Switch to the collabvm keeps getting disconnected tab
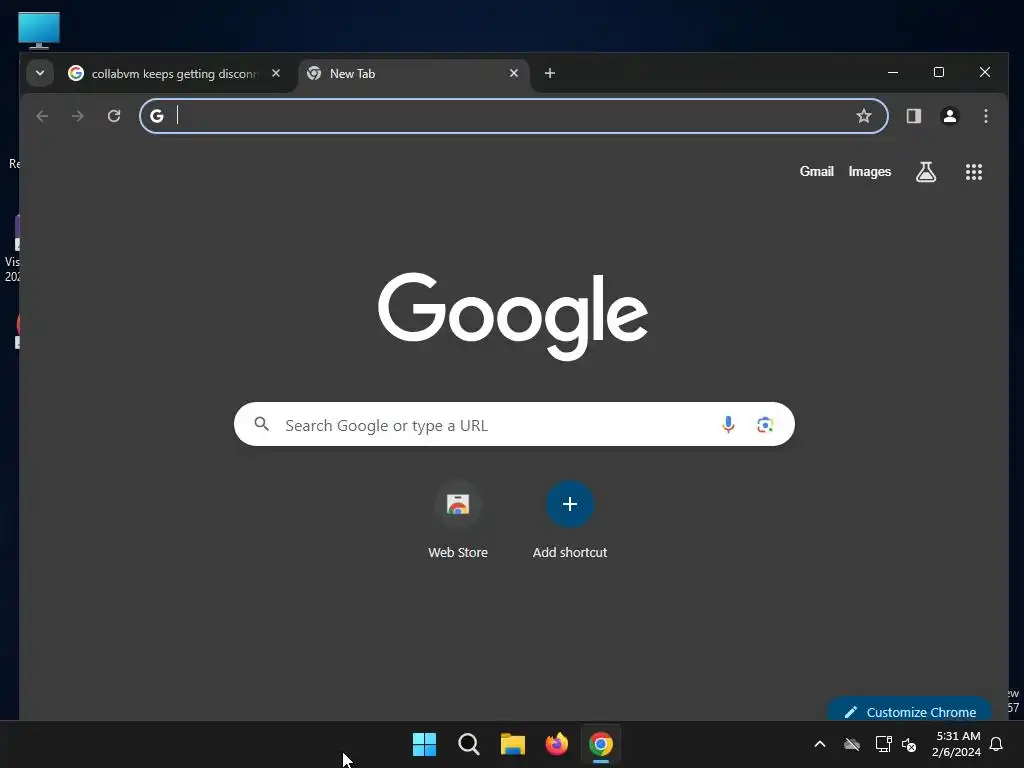 click(175, 74)
